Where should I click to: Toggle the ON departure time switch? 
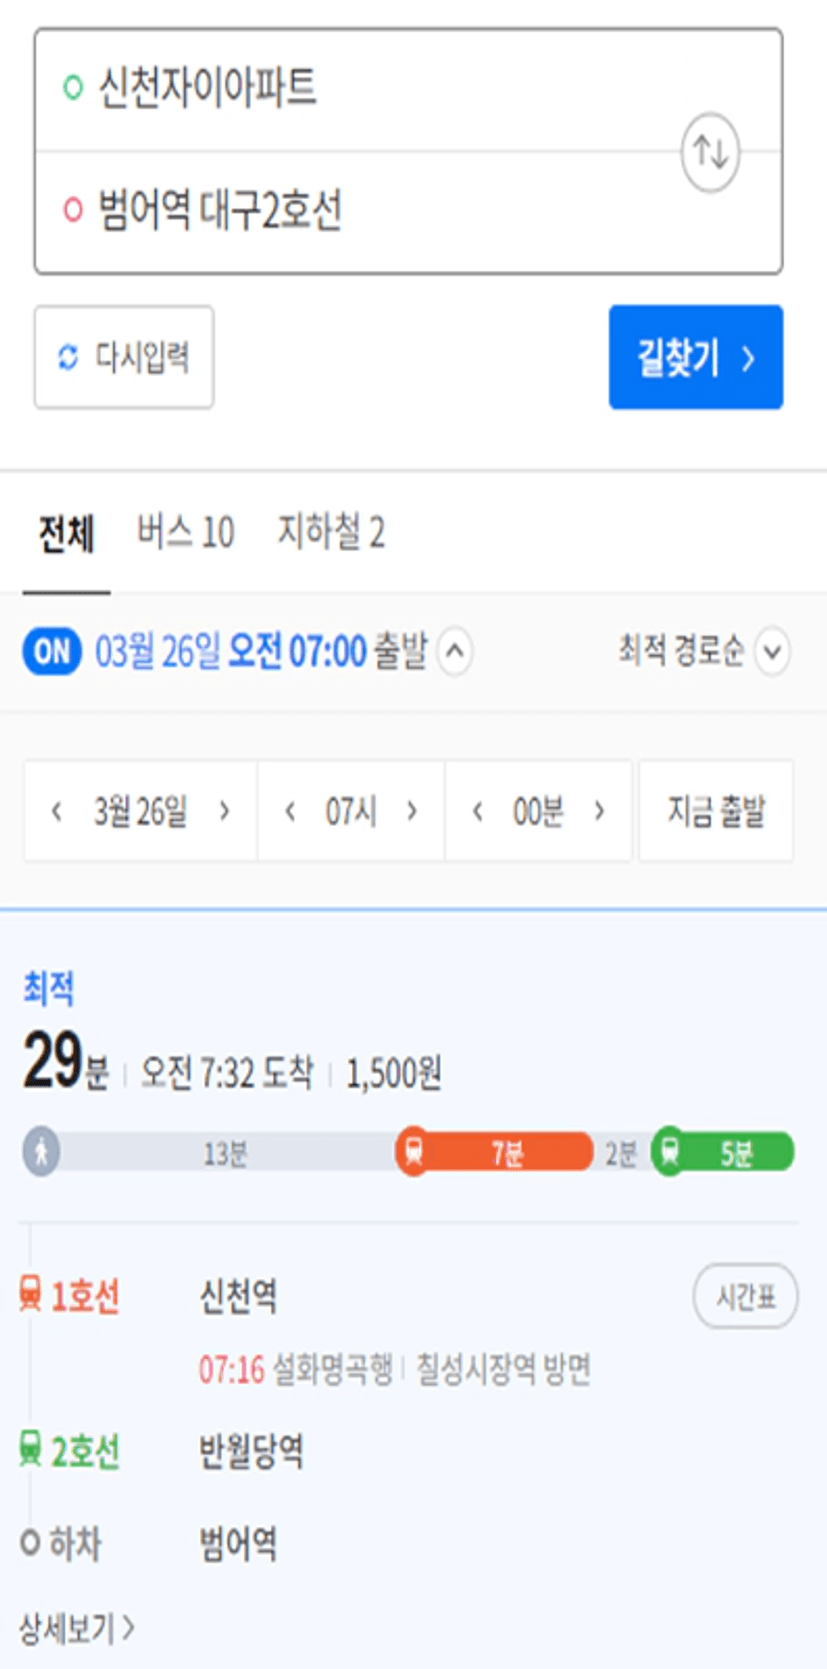[52, 652]
